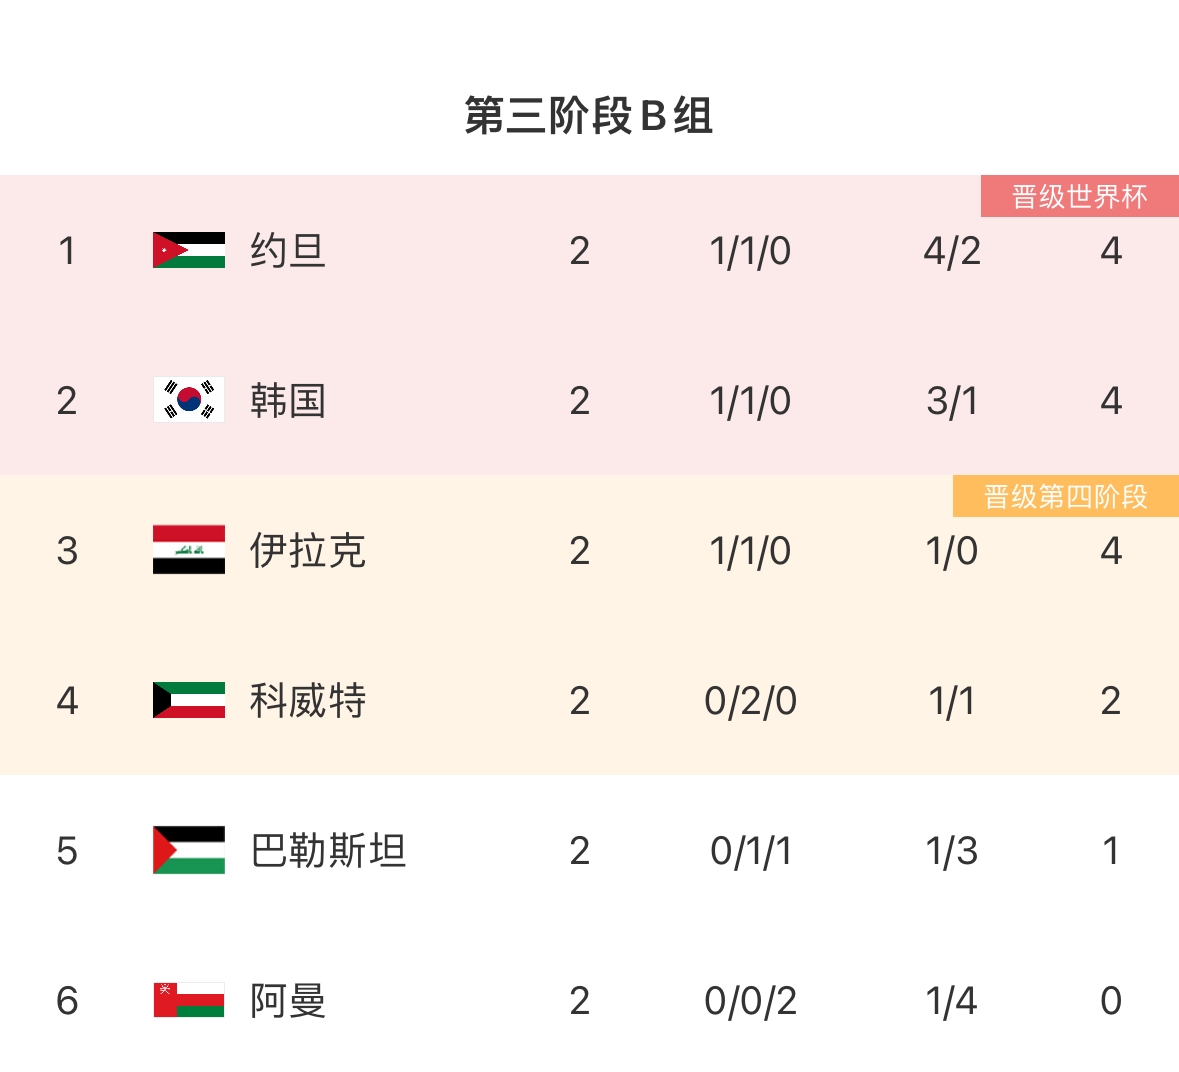Open the 阿曼 team entry

288,1000
